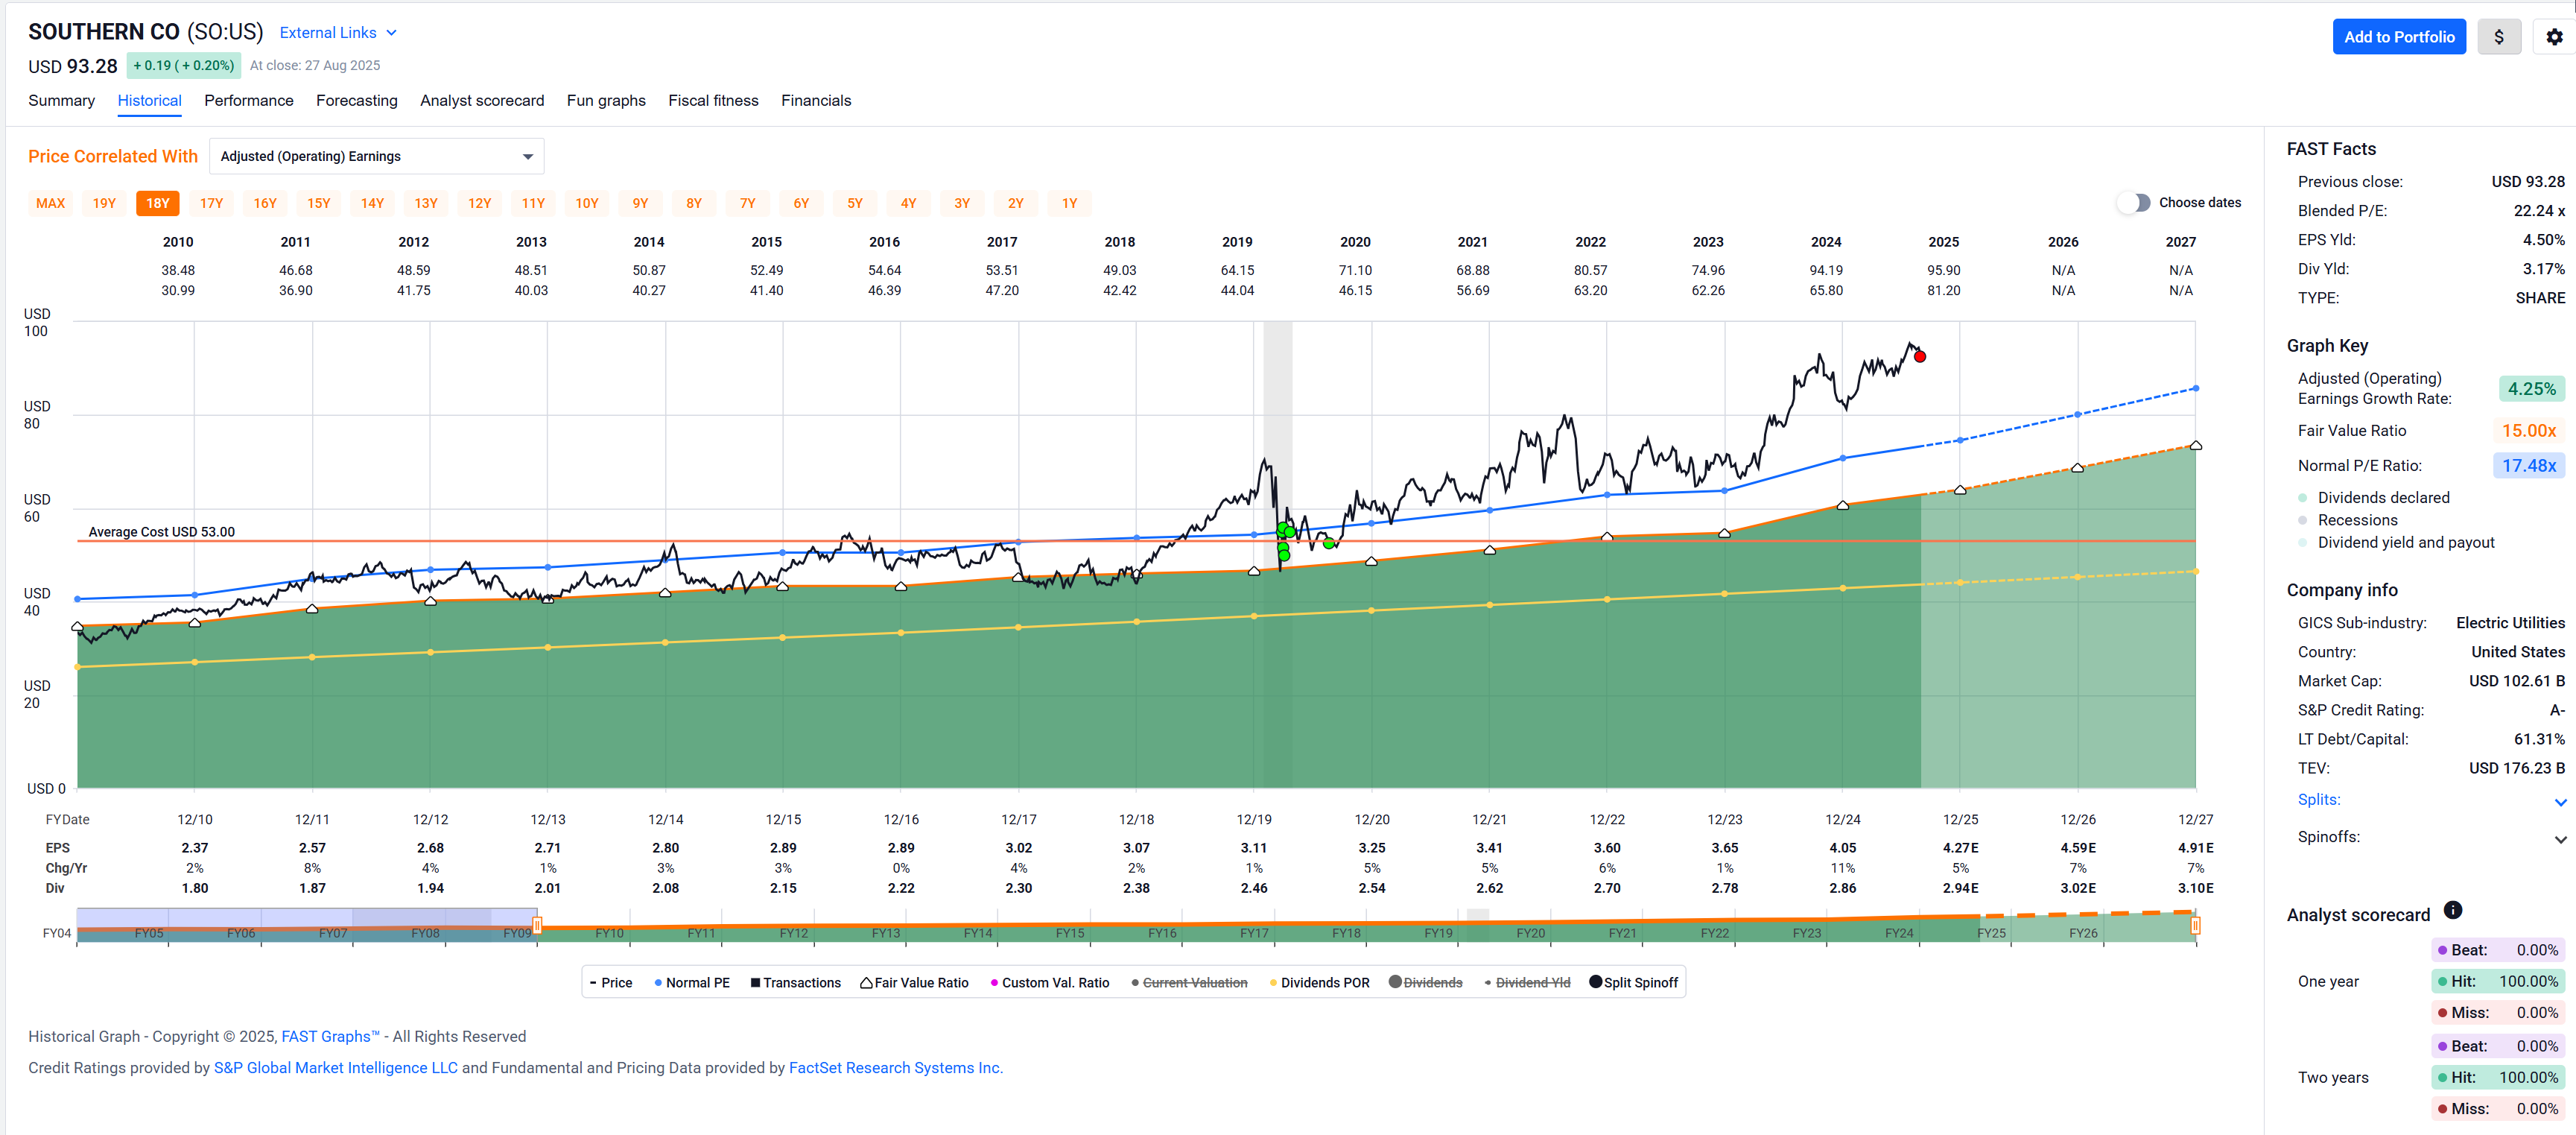Toggle Split Spinoff legend marker
Image resolution: width=2576 pixels, height=1135 pixels.
[x=1595, y=982]
